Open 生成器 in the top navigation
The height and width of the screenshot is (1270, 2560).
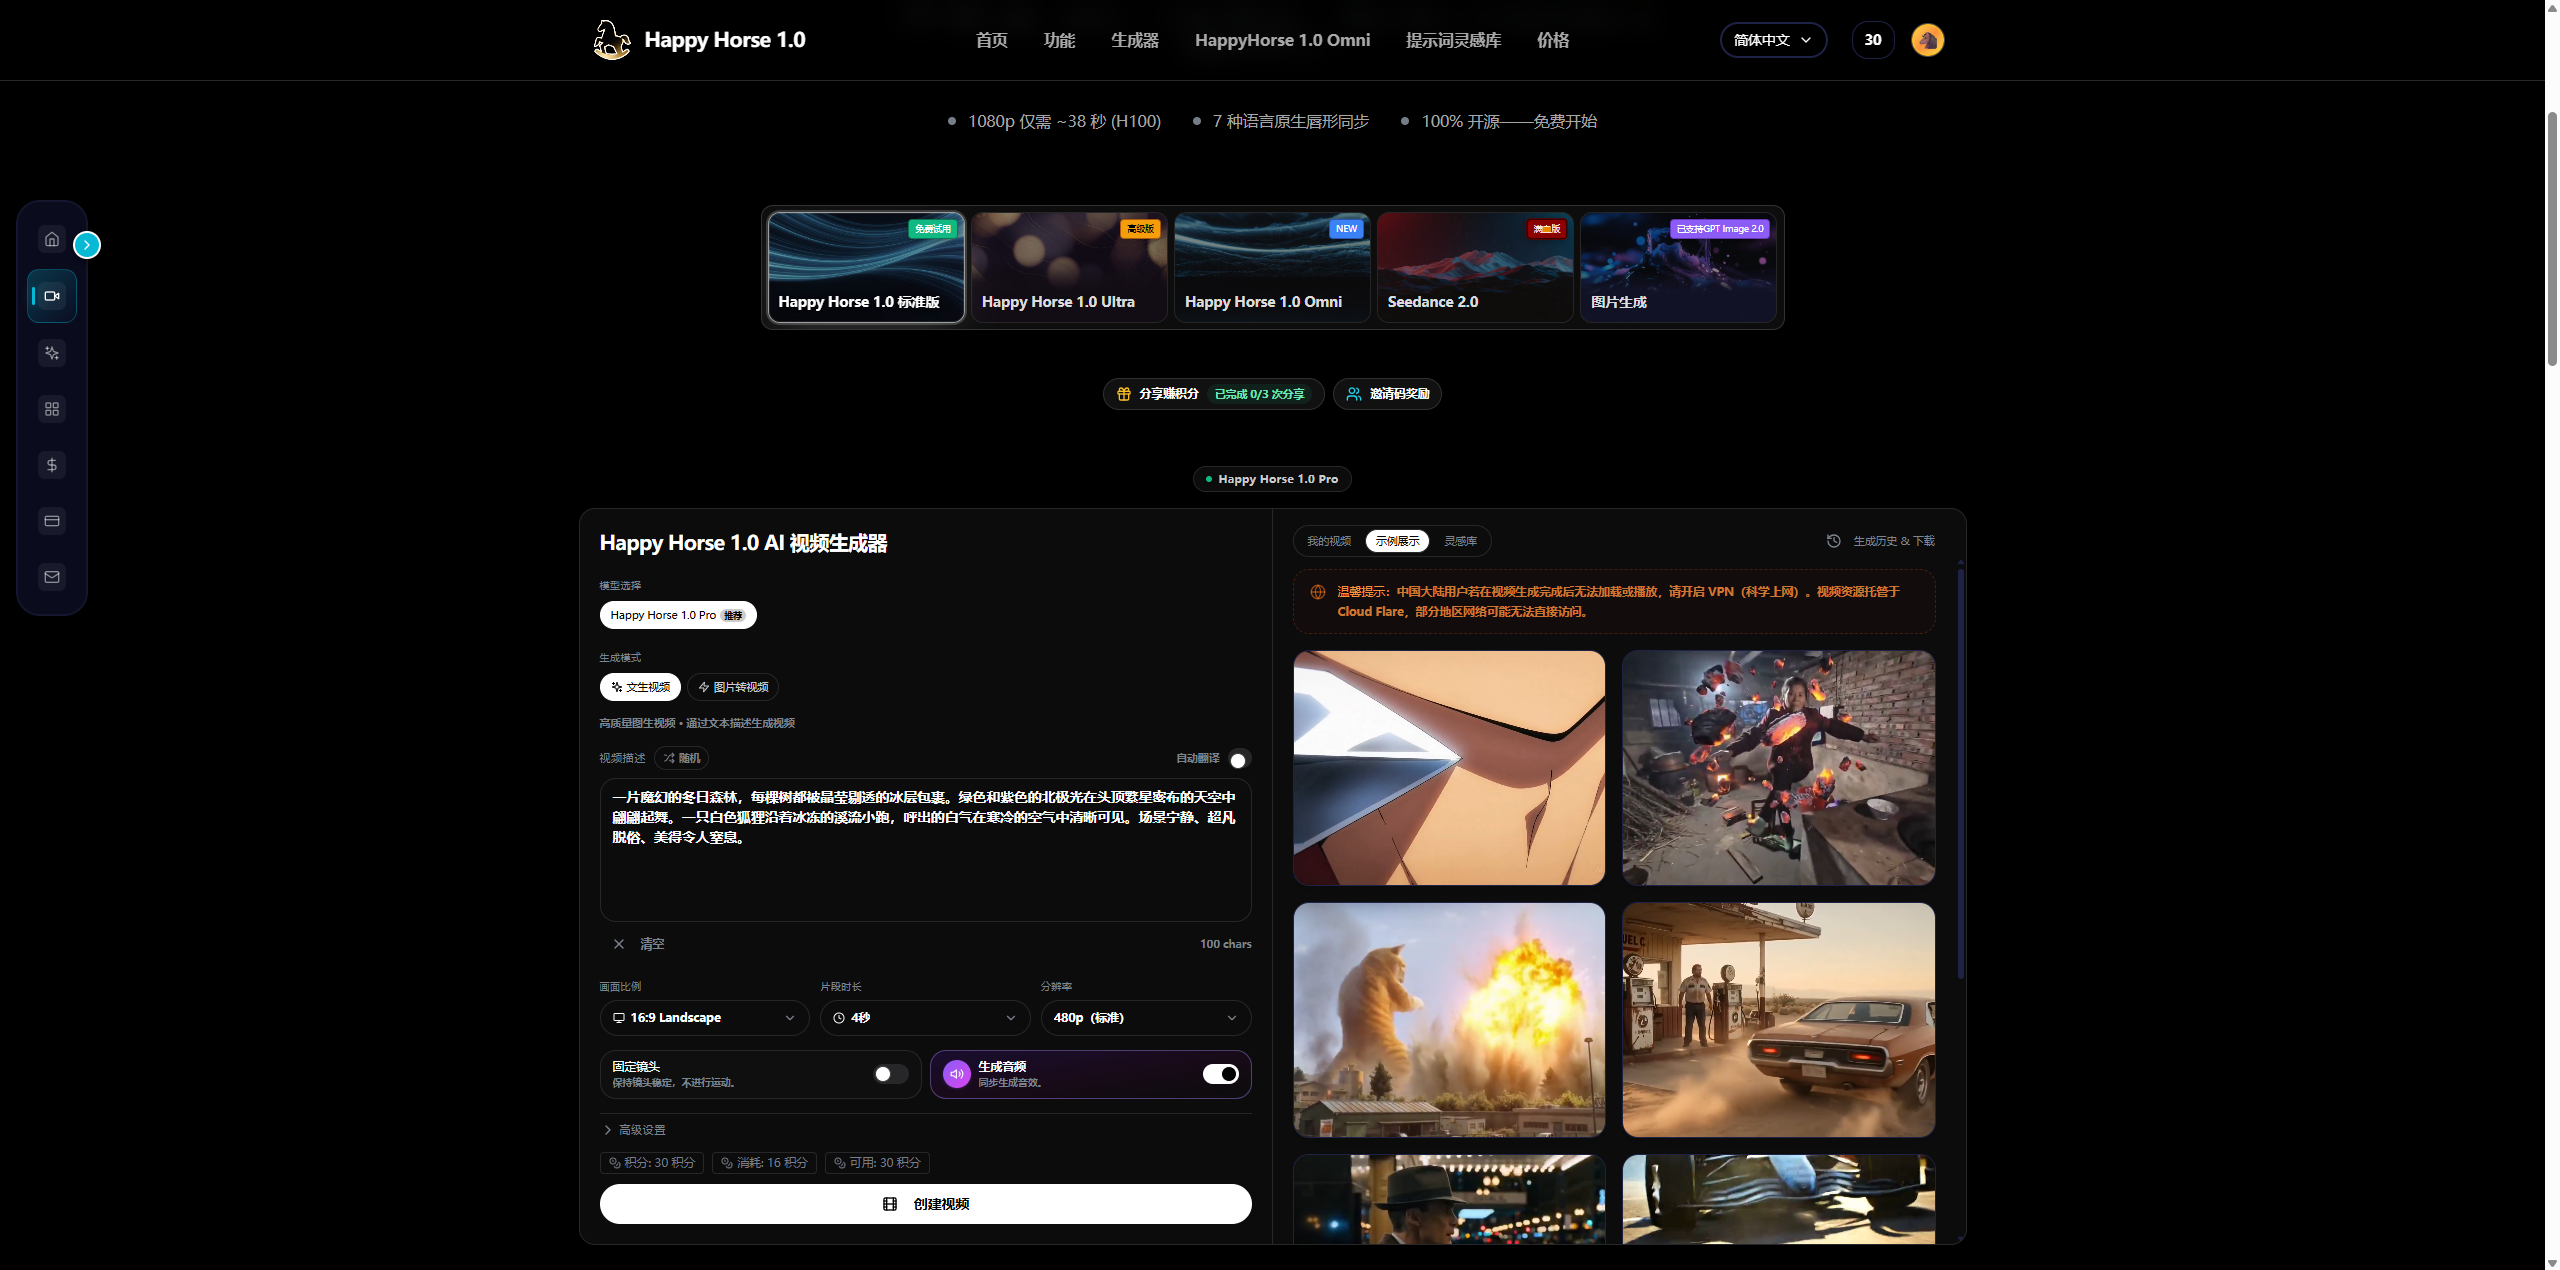click(1135, 40)
